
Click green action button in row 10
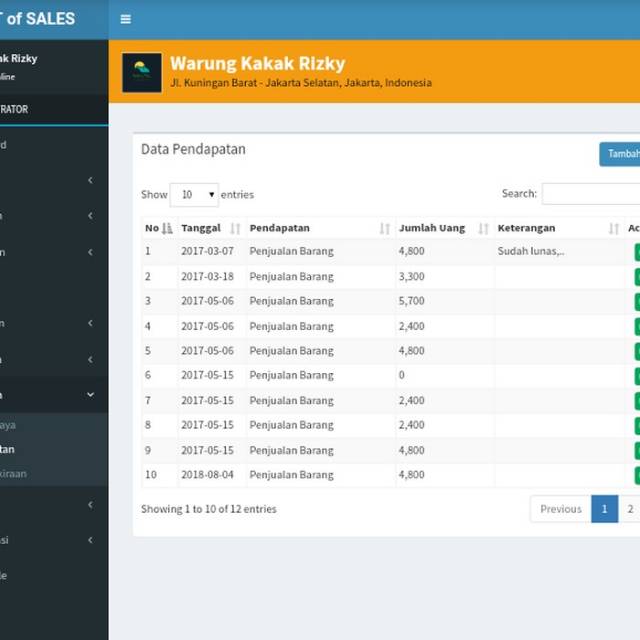(x=636, y=475)
